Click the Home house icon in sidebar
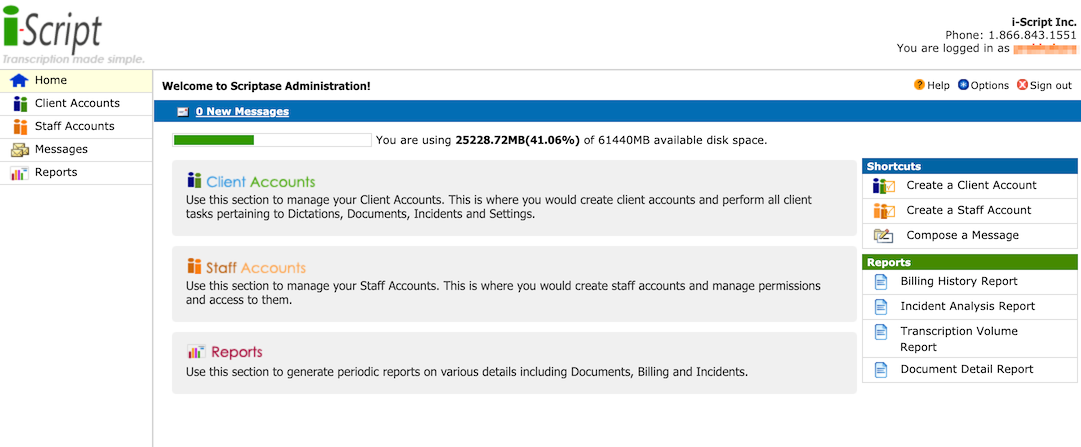This screenshot has height=447, width=1081. [18, 80]
